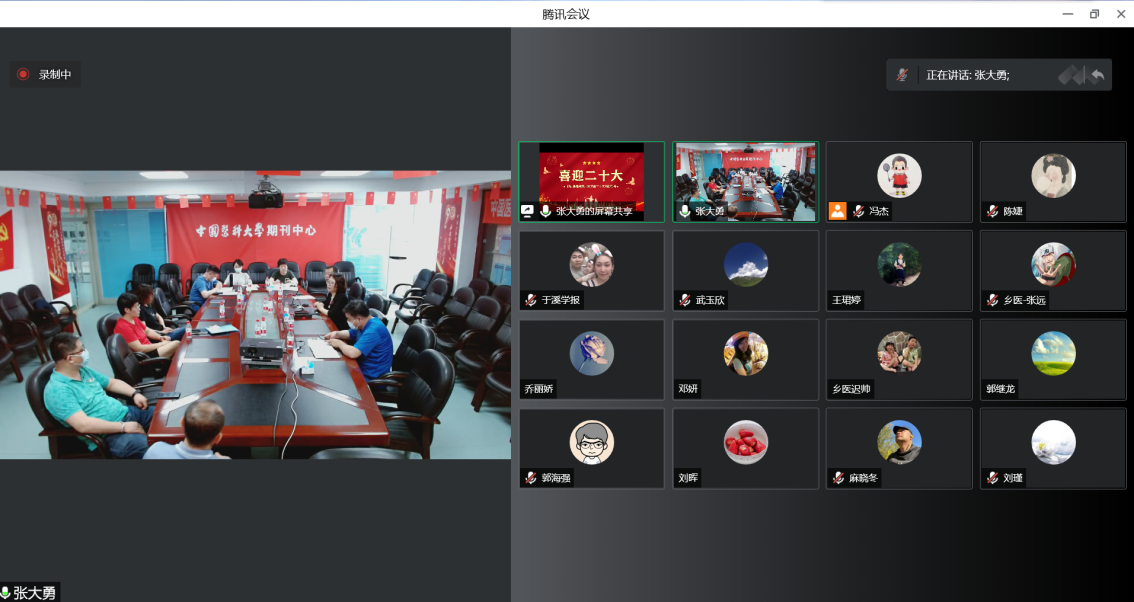Click the return arrow in speaking bar
The width and height of the screenshot is (1134, 602).
pos(1097,75)
